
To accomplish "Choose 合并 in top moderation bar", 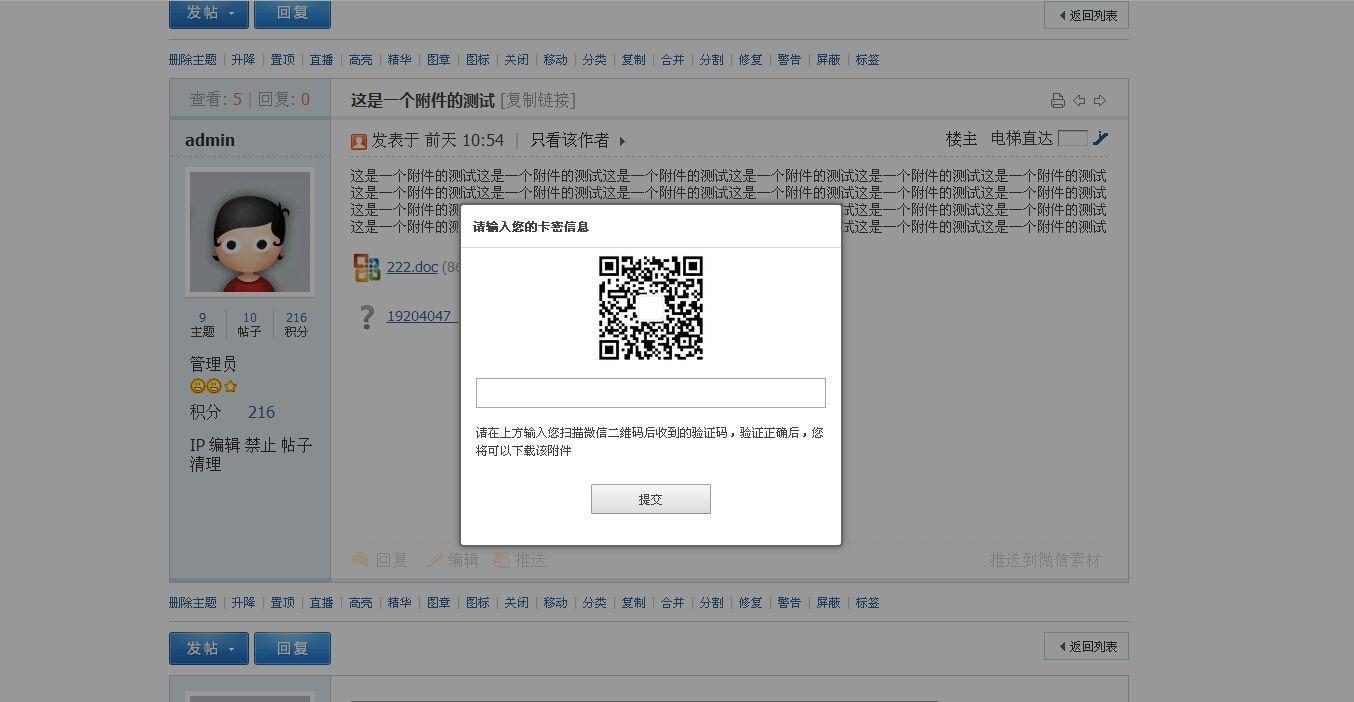I will [x=672, y=60].
